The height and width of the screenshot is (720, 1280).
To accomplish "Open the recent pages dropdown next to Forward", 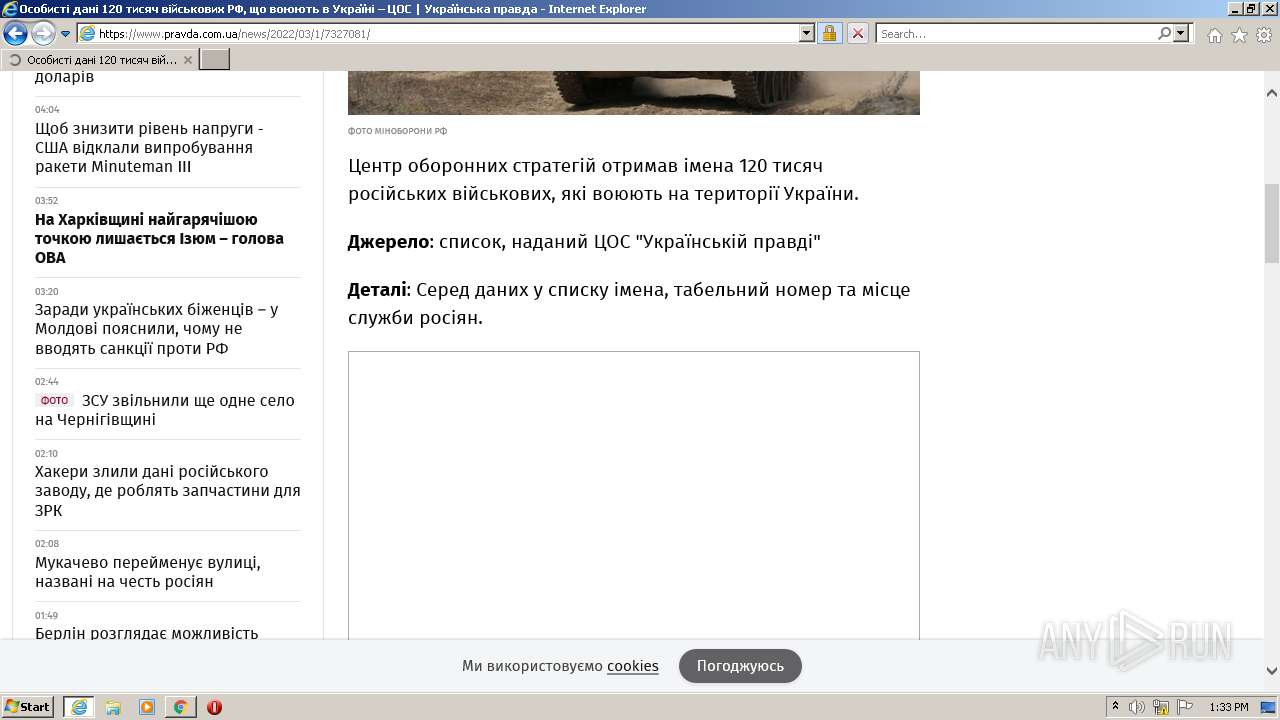I will coord(66,34).
